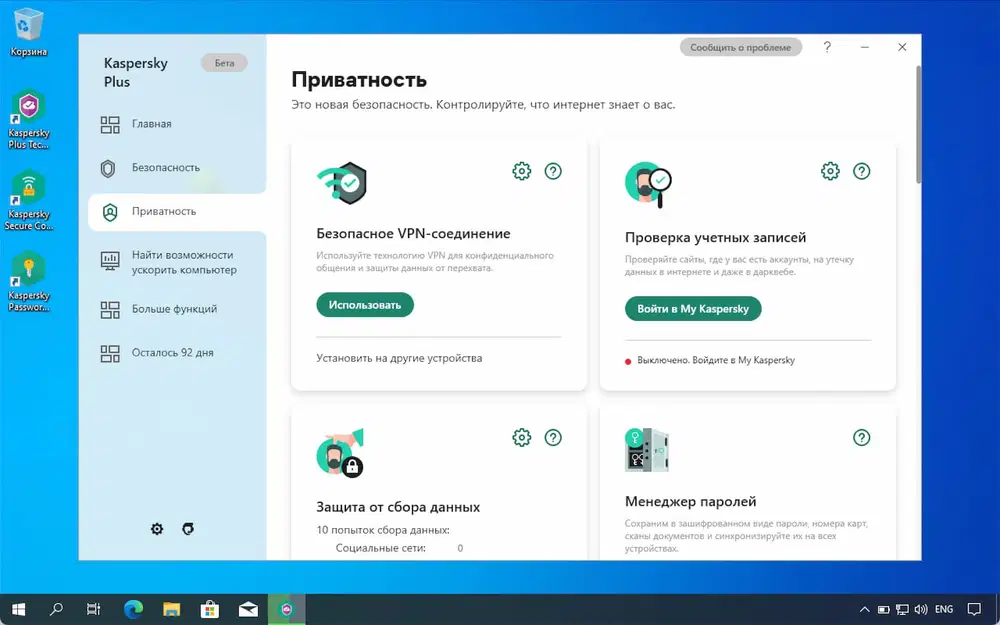Click the Kaspersky app icon on the taskbar
1000x625 pixels.
[286, 610]
